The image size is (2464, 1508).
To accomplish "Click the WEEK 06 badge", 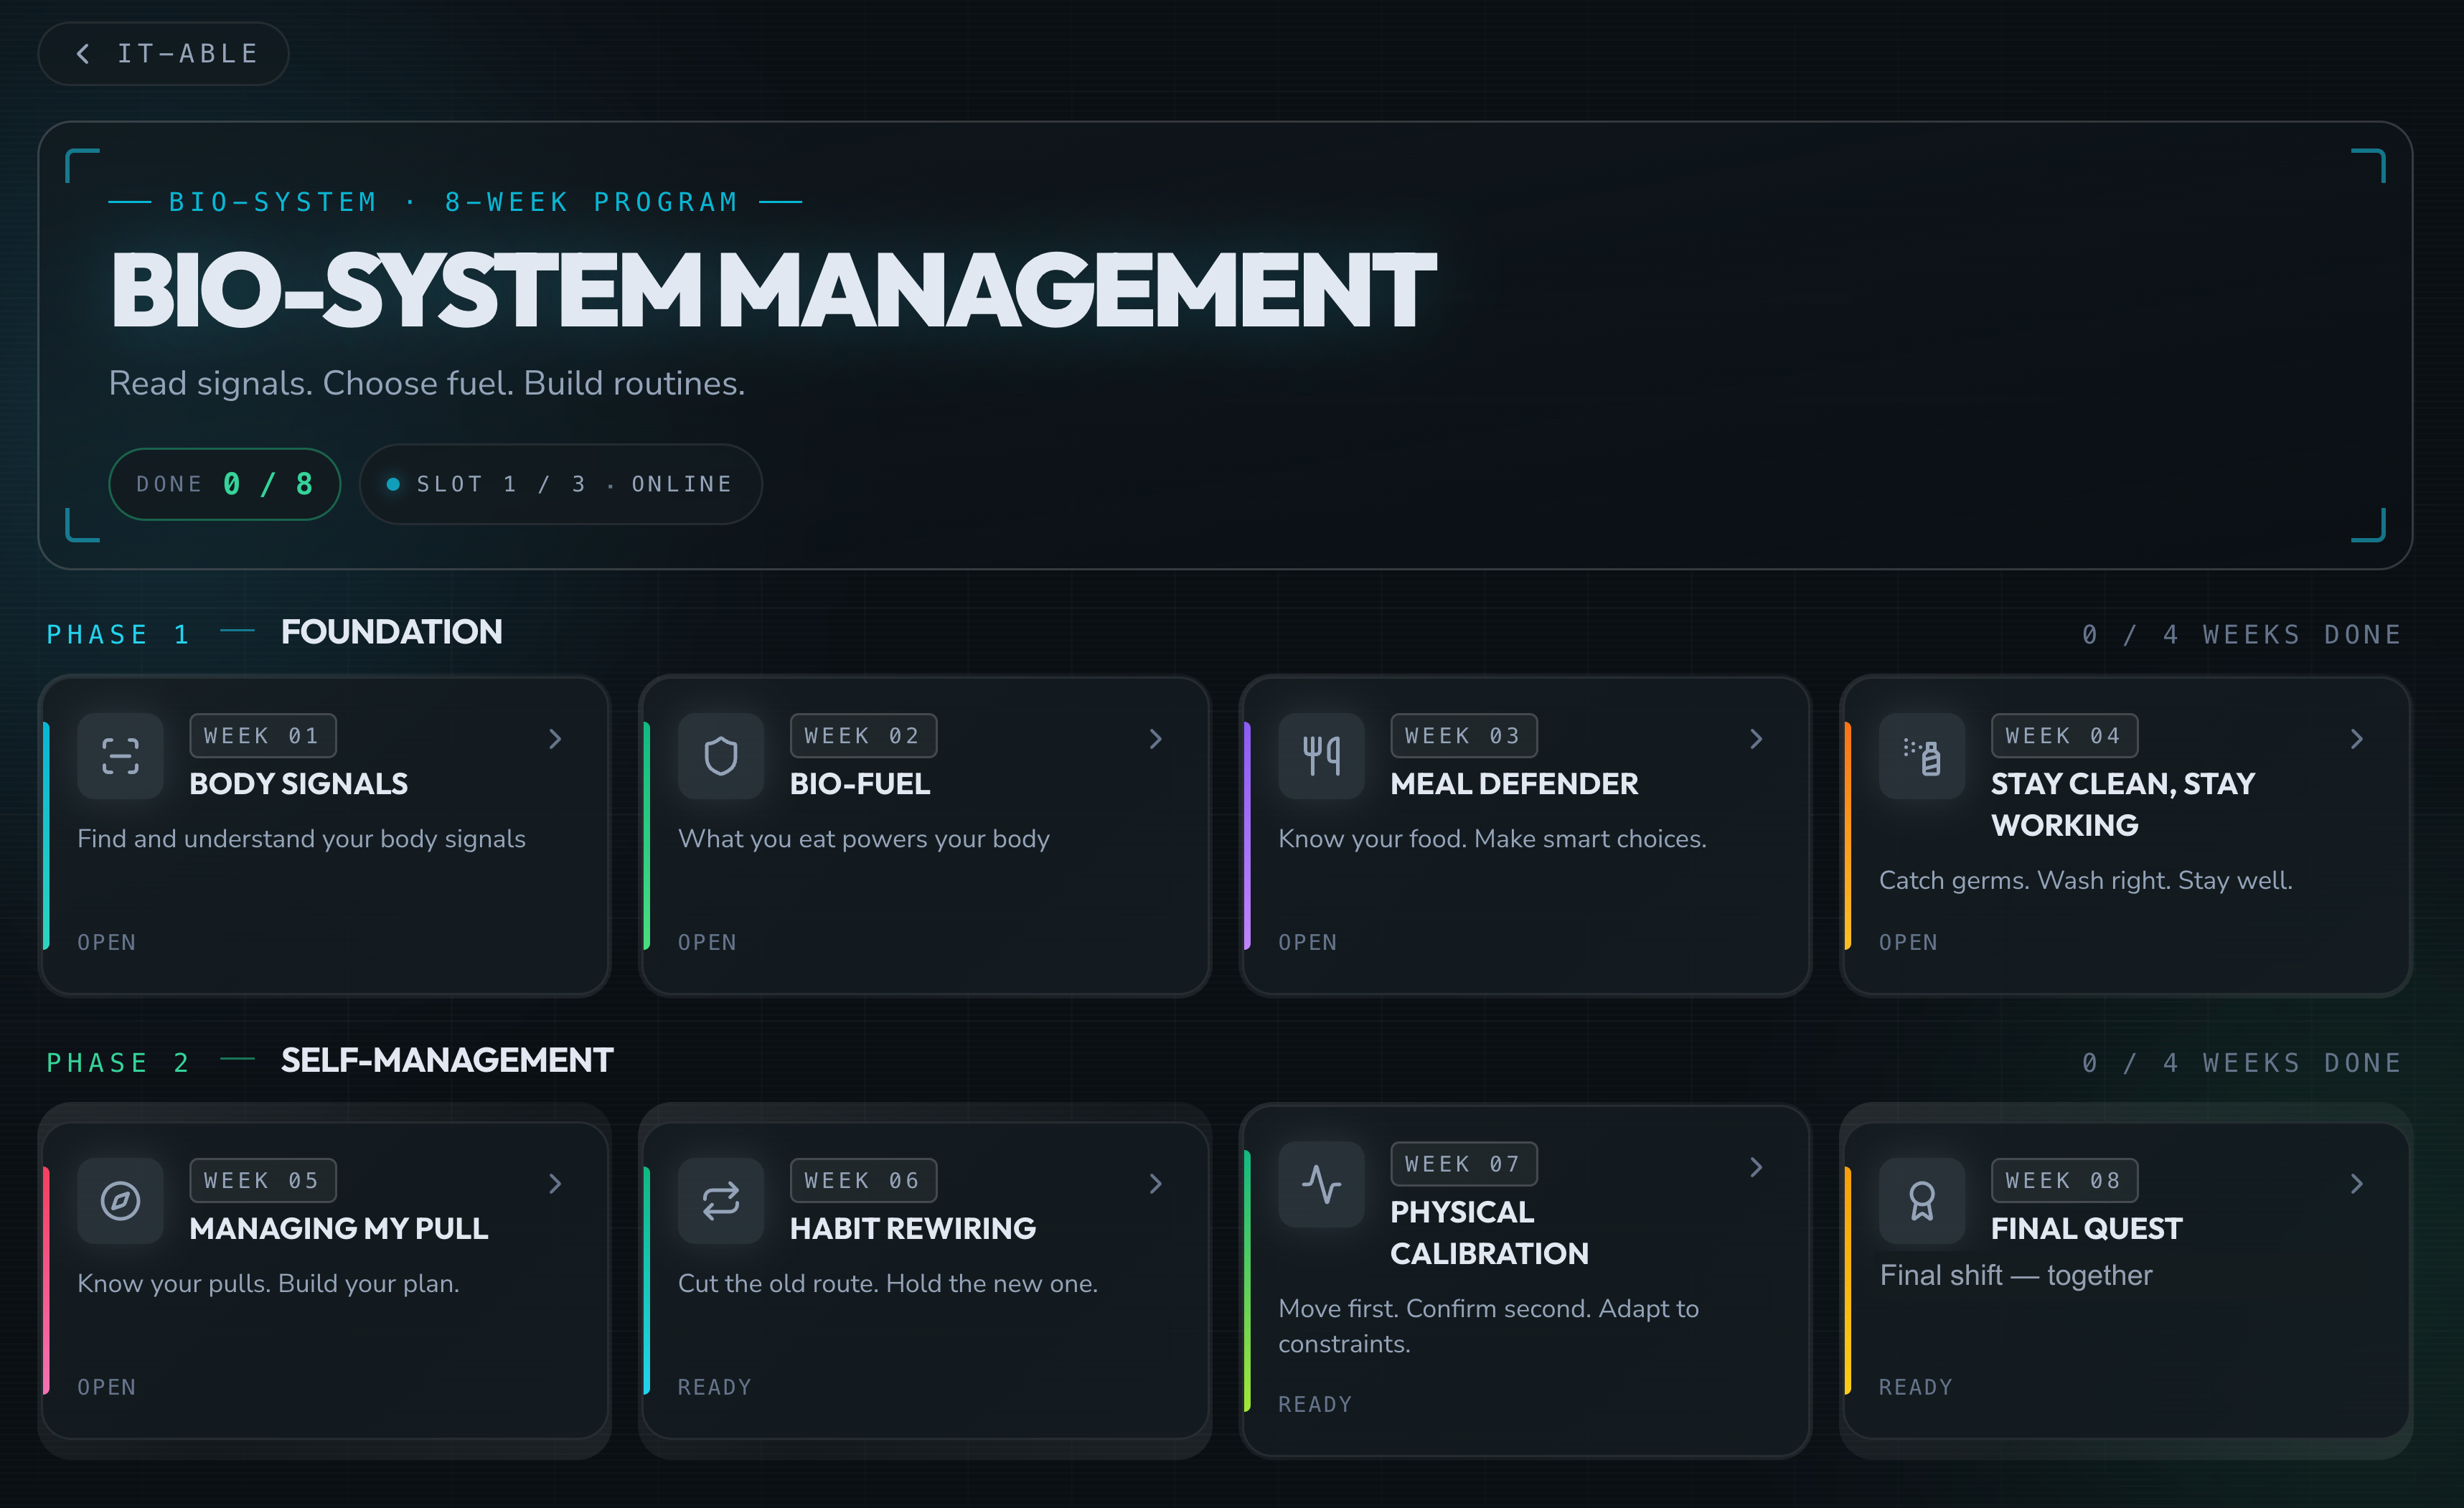I will (863, 1180).
